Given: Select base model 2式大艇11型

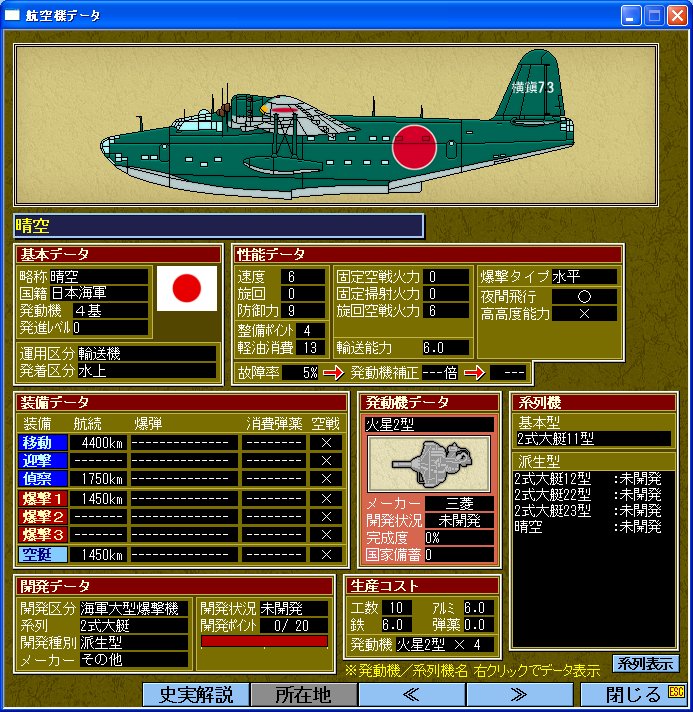Looking at the screenshot, I should click(594, 439).
